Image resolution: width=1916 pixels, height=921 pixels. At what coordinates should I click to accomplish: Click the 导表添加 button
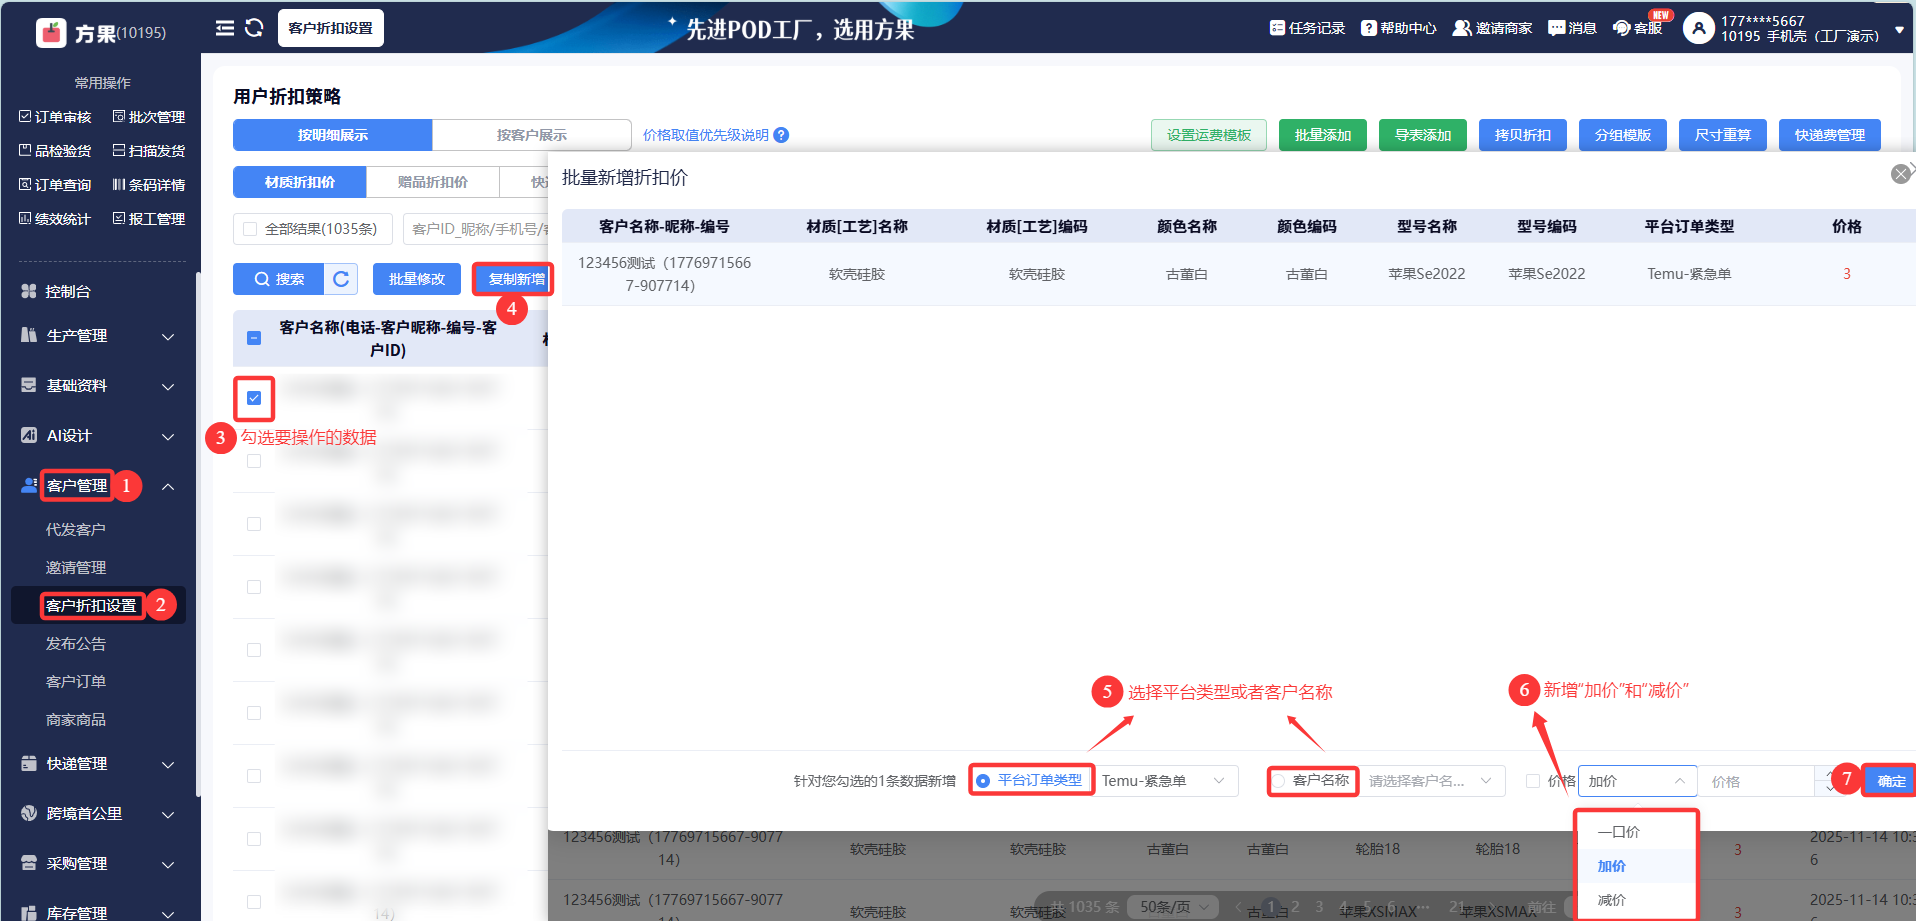pyautogui.click(x=1423, y=135)
